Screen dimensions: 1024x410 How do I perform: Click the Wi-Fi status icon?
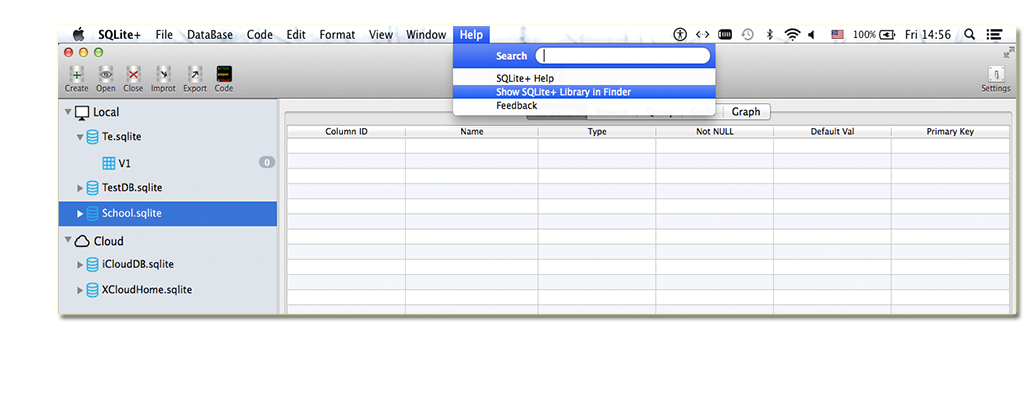(792, 35)
